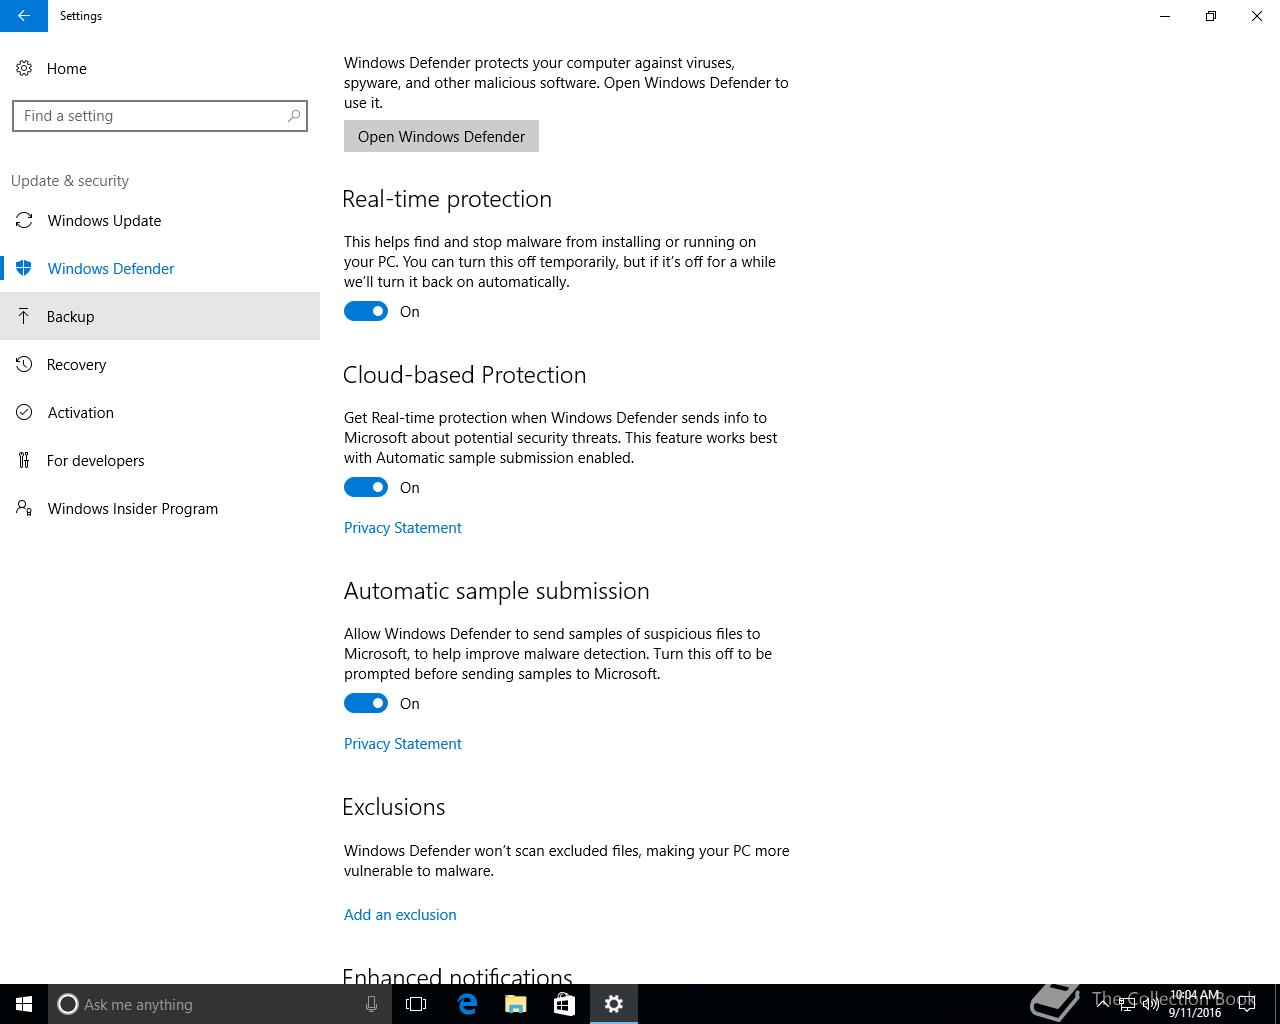Screen dimensions: 1280x1024
Task: Open Privacy Statement under Automatic sample submission
Action: pyautogui.click(x=403, y=743)
